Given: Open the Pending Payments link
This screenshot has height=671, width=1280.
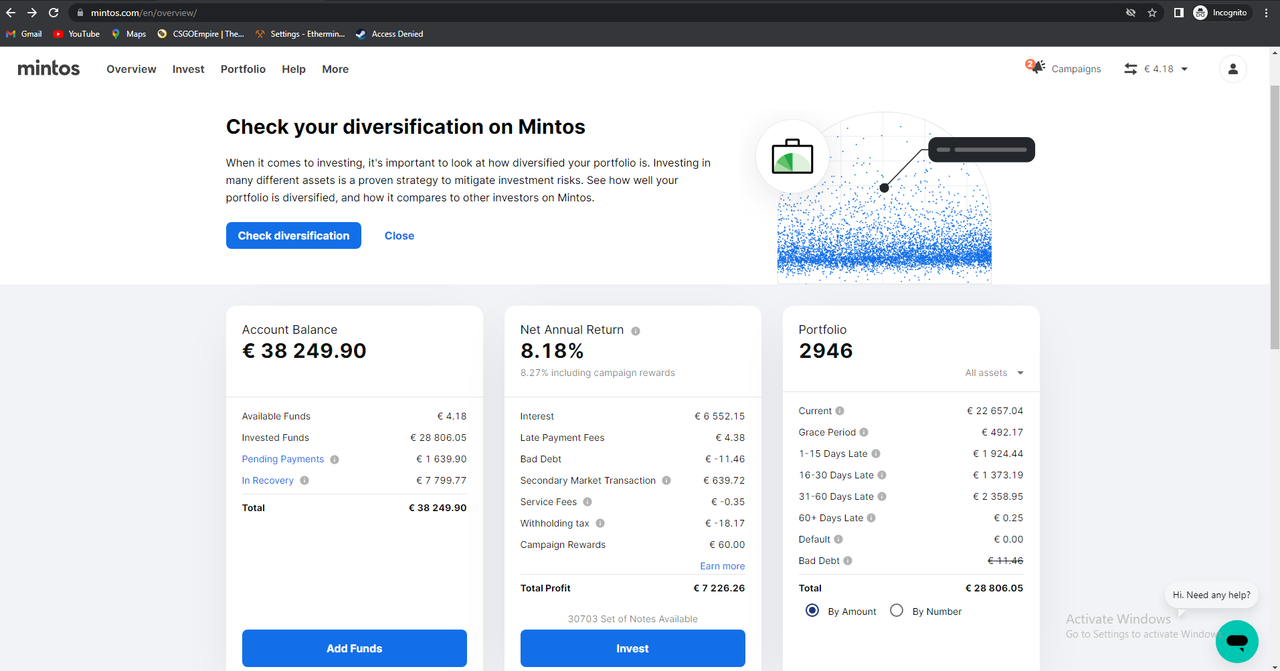Looking at the screenshot, I should (x=283, y=460).
